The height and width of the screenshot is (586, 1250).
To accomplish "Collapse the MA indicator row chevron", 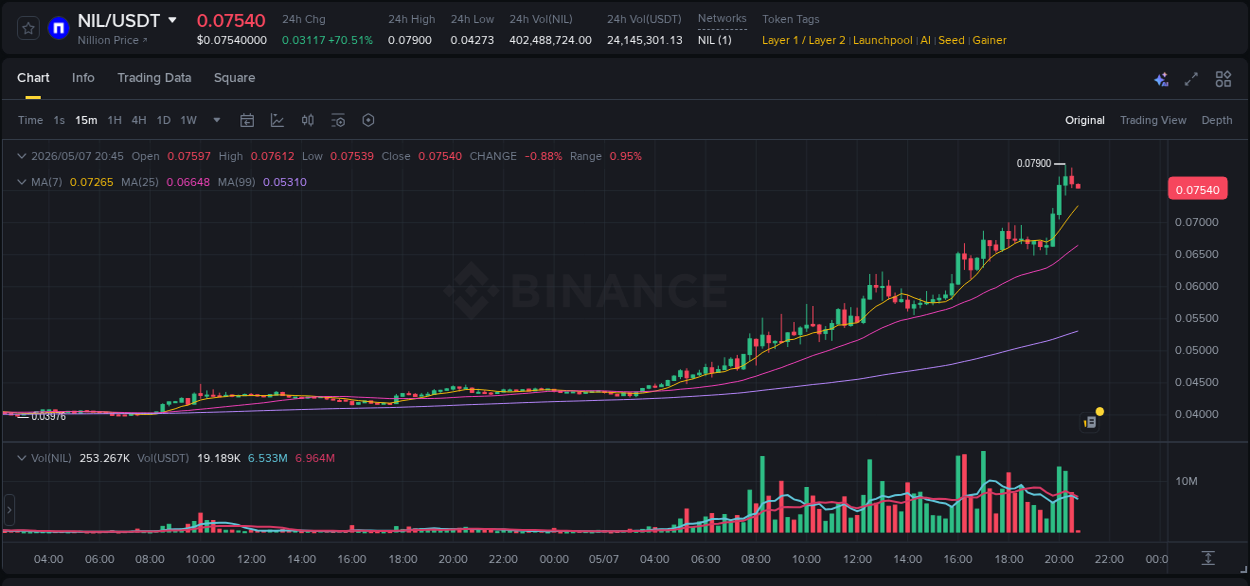I will pos(21,182).
